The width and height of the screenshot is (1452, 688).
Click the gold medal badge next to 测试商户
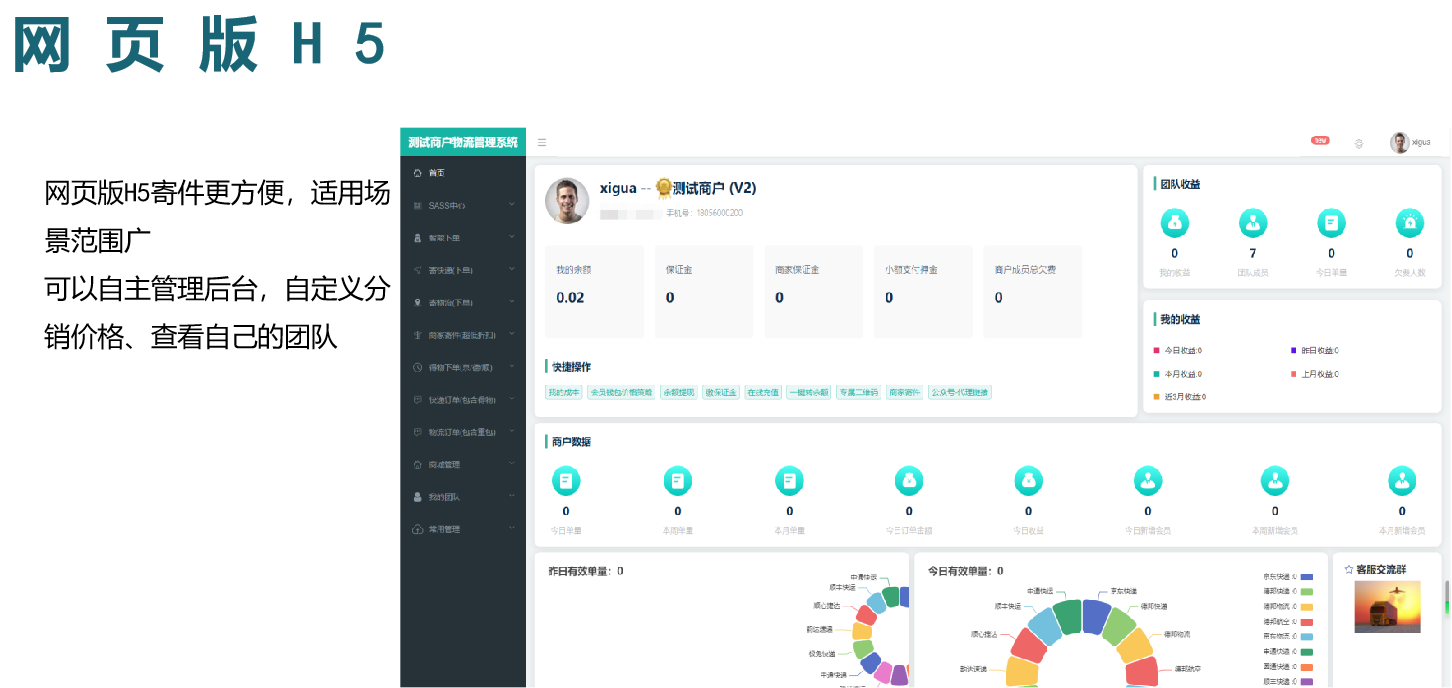(663, 188)
